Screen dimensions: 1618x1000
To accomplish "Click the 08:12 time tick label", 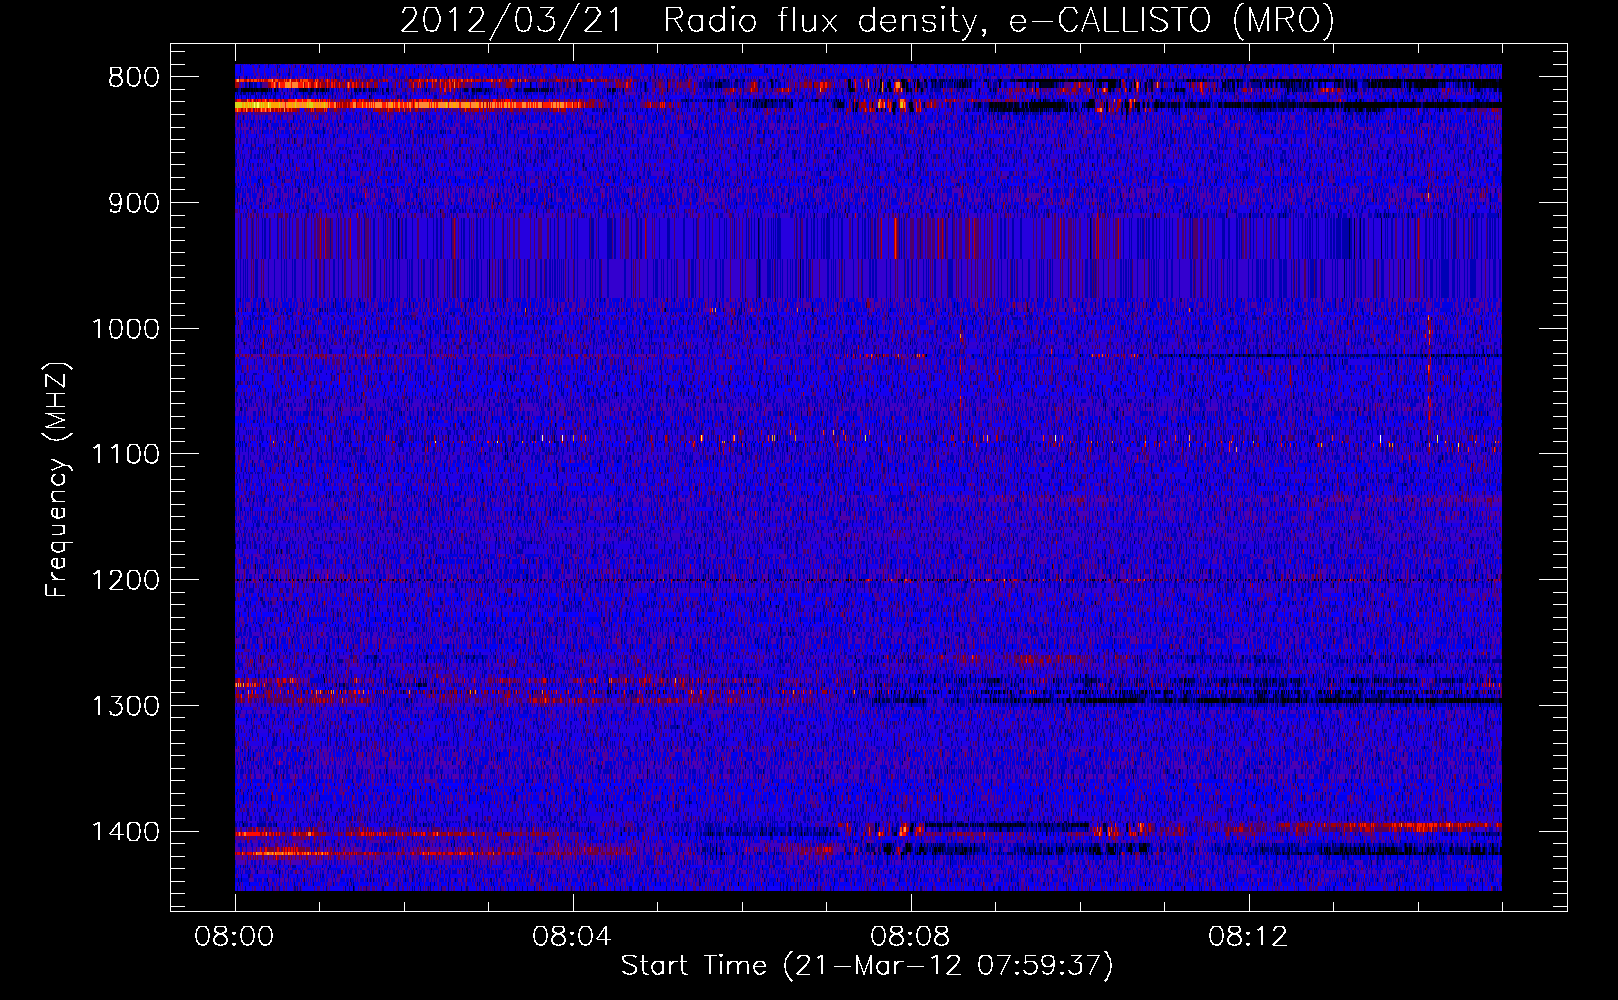I will [1248, 937].
